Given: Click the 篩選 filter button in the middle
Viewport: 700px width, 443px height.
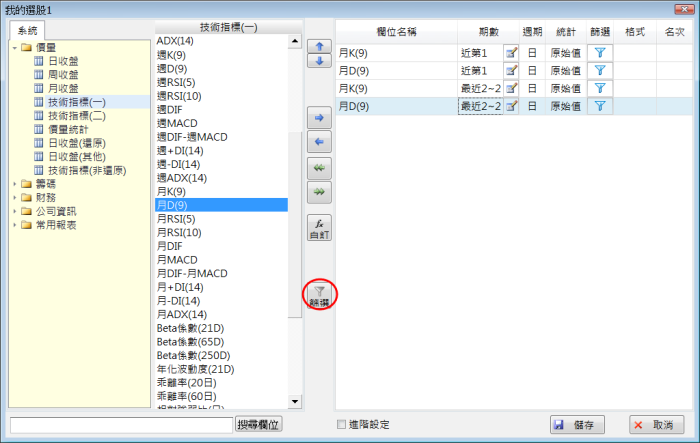Looking at the screenshot, I should tap(319, 295).
